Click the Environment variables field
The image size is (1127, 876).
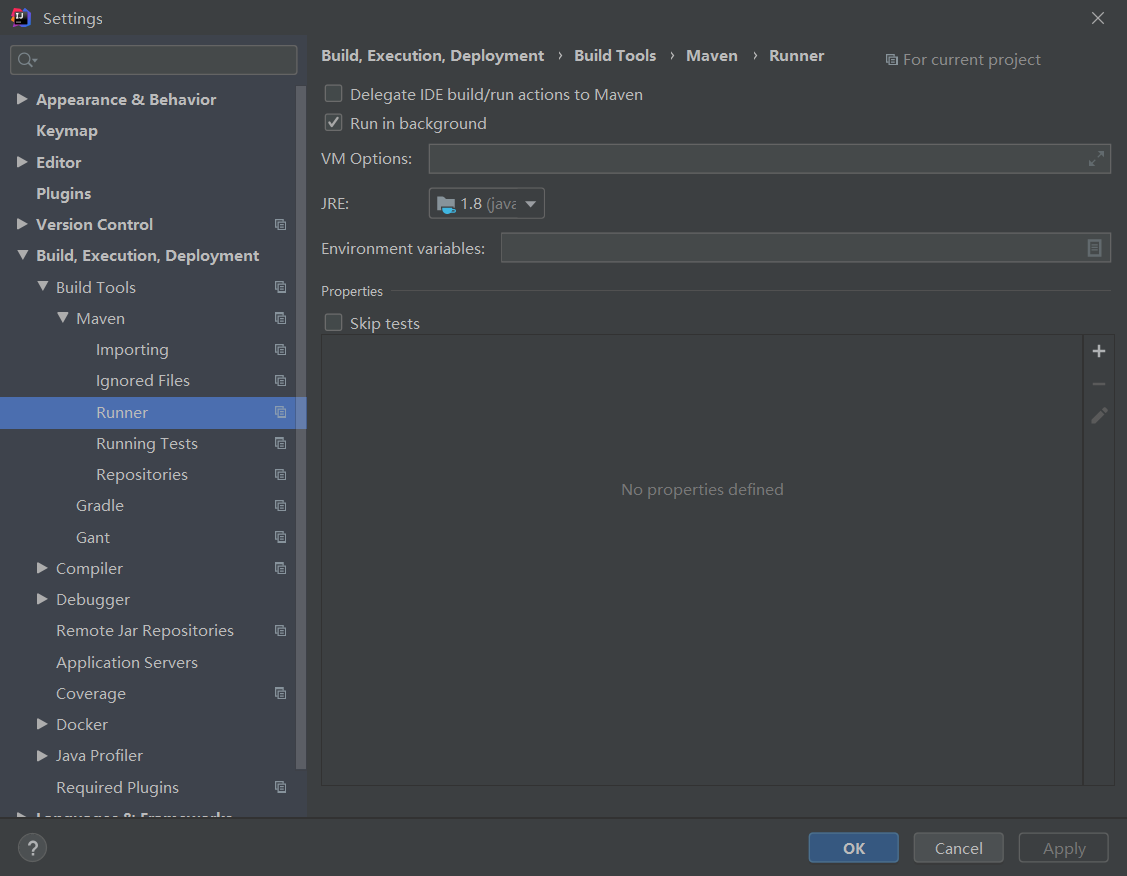pyautogui.click(x=806, y=248)
